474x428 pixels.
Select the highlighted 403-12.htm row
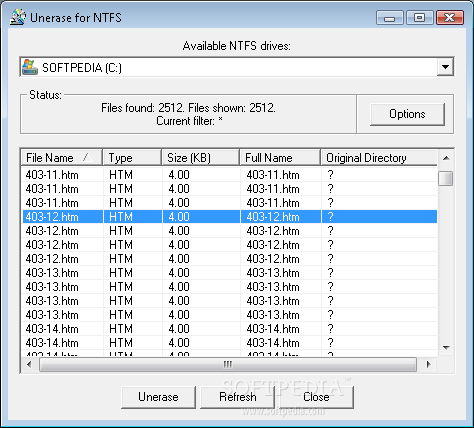coord(229,217)
